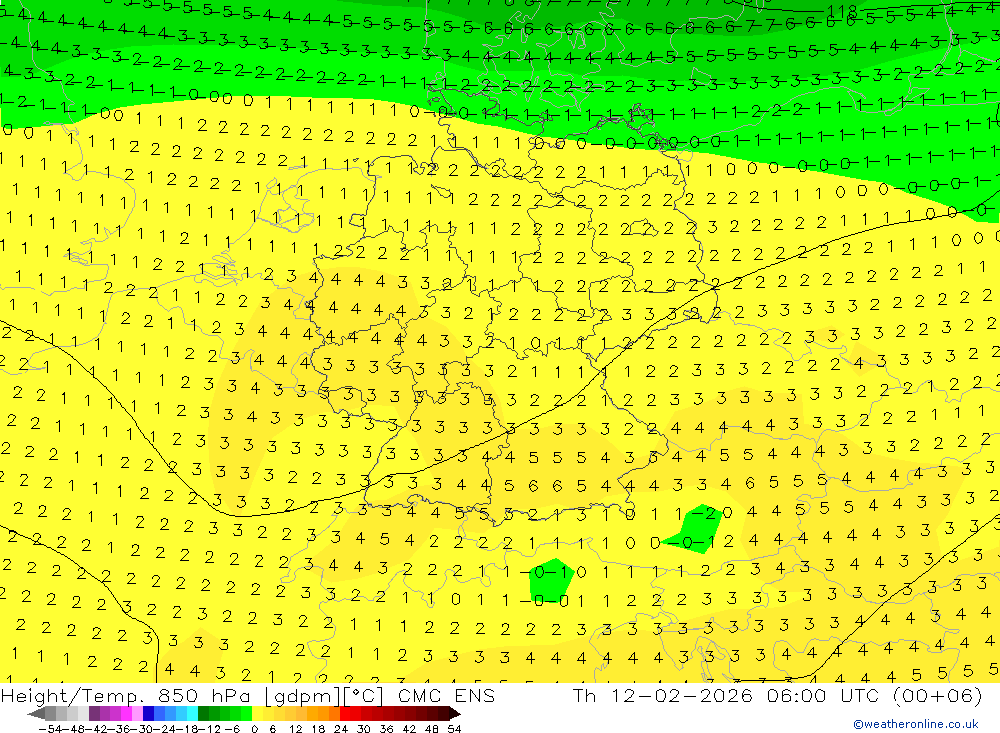Click the '0' label under the color scale
The width and height of the screenshot is (1000, 733).
[x=254, y=729]
